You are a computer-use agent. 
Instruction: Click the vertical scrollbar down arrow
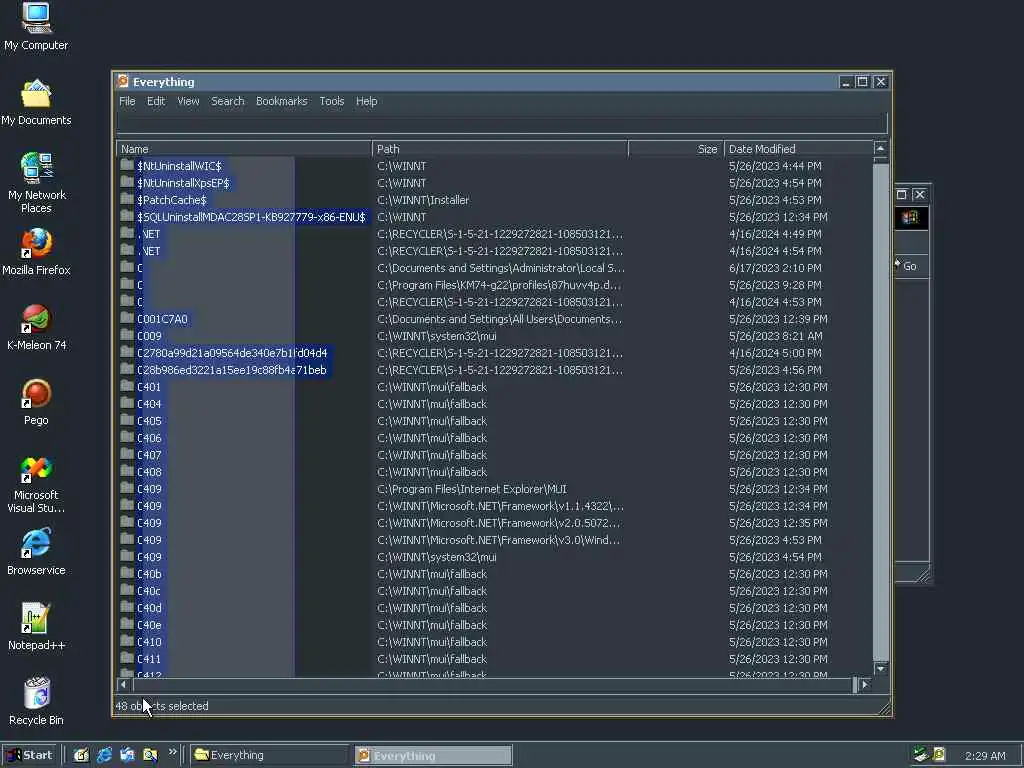tap(880, 669)
